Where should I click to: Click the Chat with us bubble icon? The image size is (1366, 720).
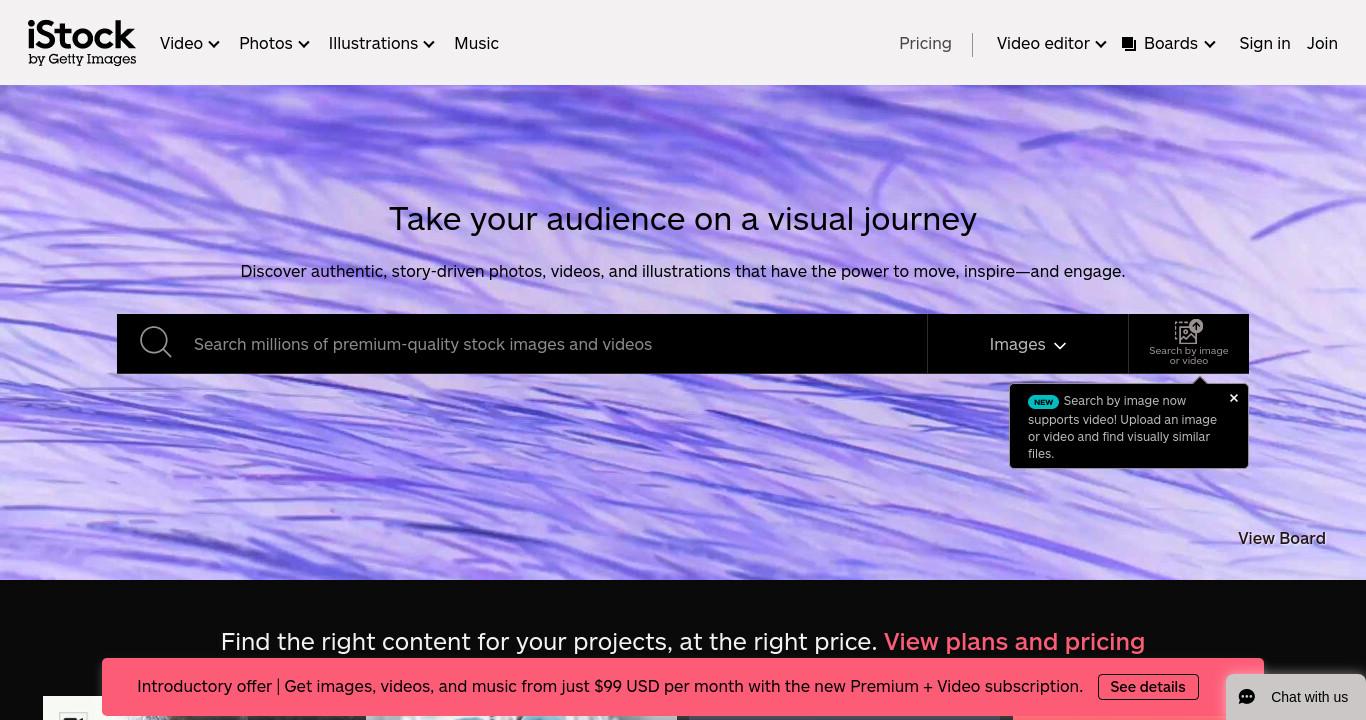pyautogui.click(x=1247, y=697)
